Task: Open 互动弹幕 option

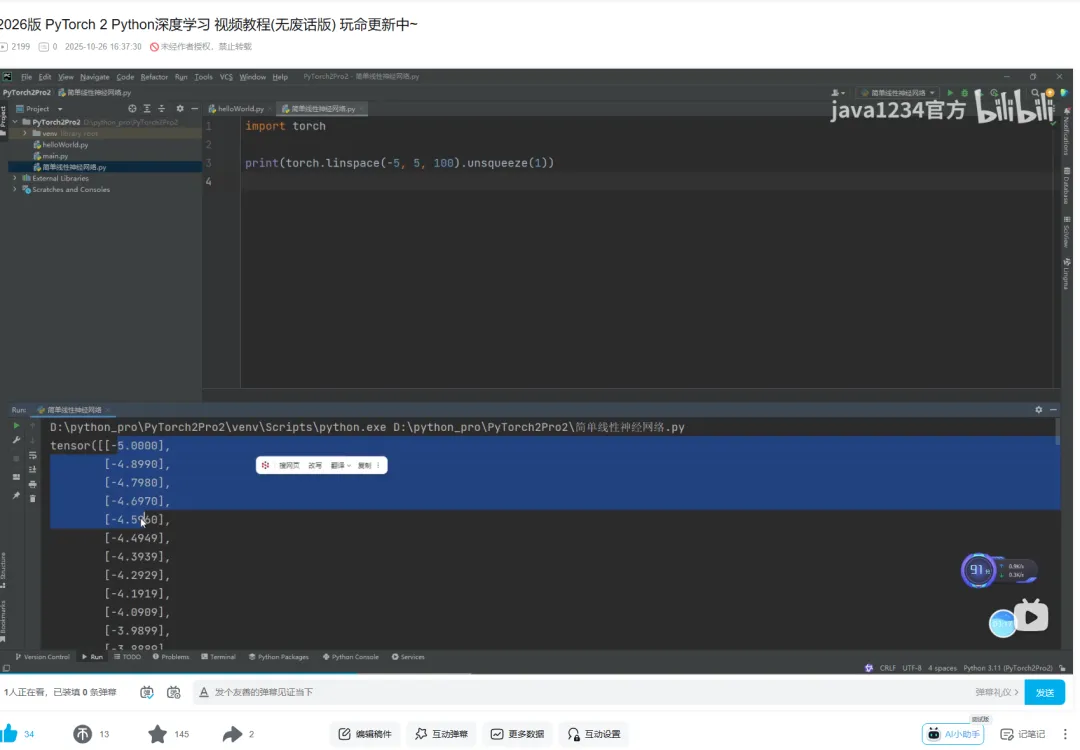Action: tap(442, 734)
